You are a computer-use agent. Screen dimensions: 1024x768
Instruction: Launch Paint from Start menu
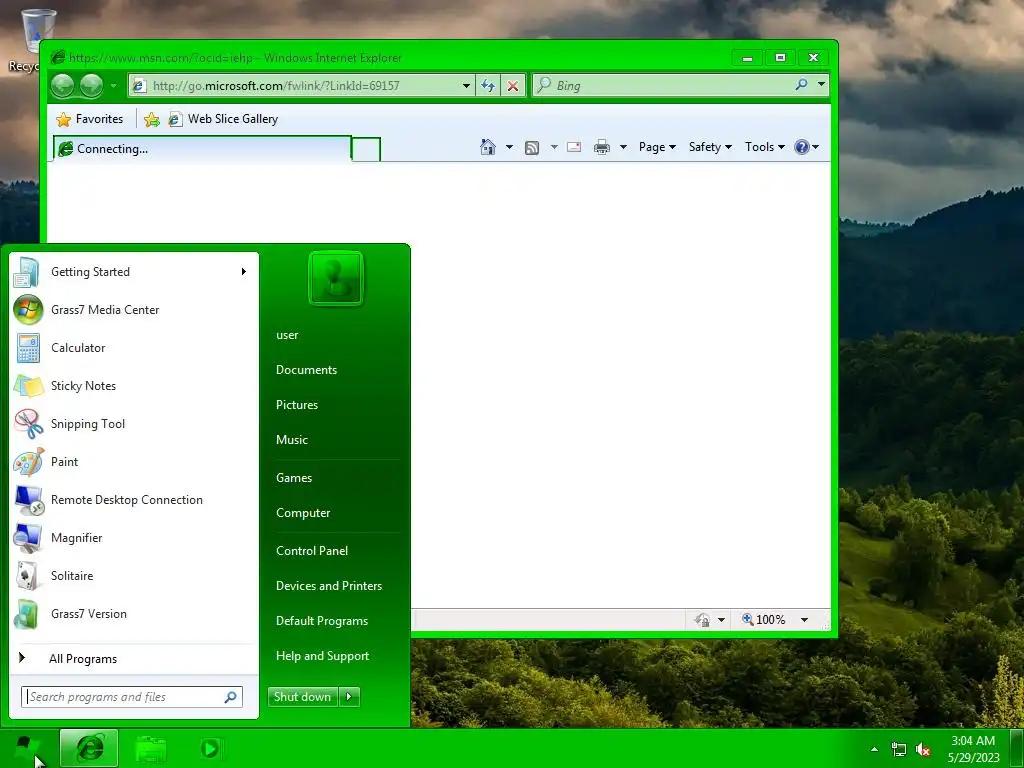click(134, 462)
